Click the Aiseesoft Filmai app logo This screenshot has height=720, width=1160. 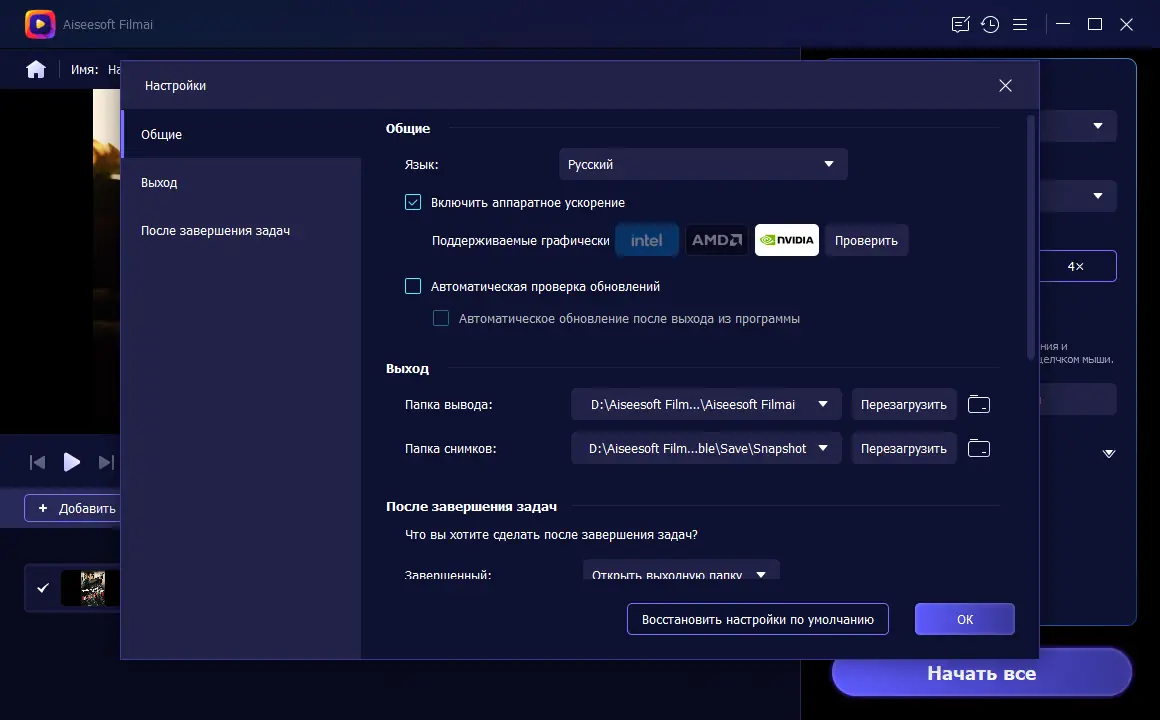click(40, 24)
